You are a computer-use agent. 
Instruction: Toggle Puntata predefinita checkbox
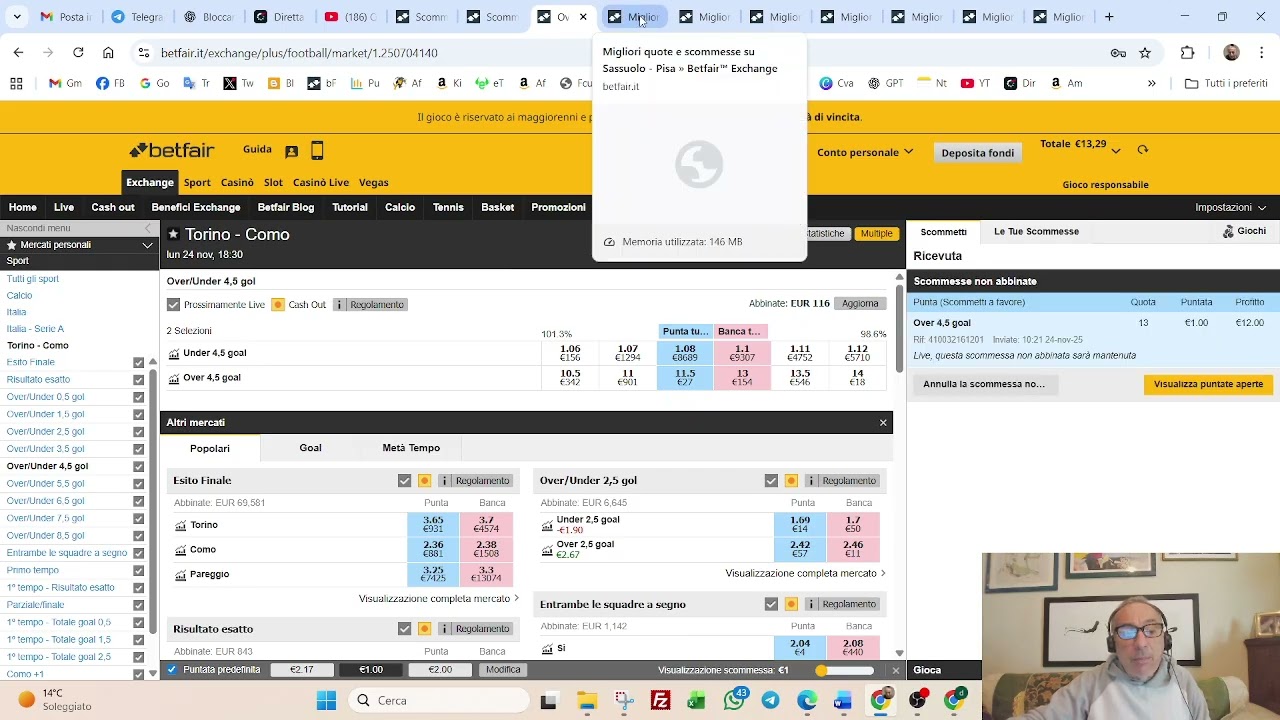[x=172, y=670]
